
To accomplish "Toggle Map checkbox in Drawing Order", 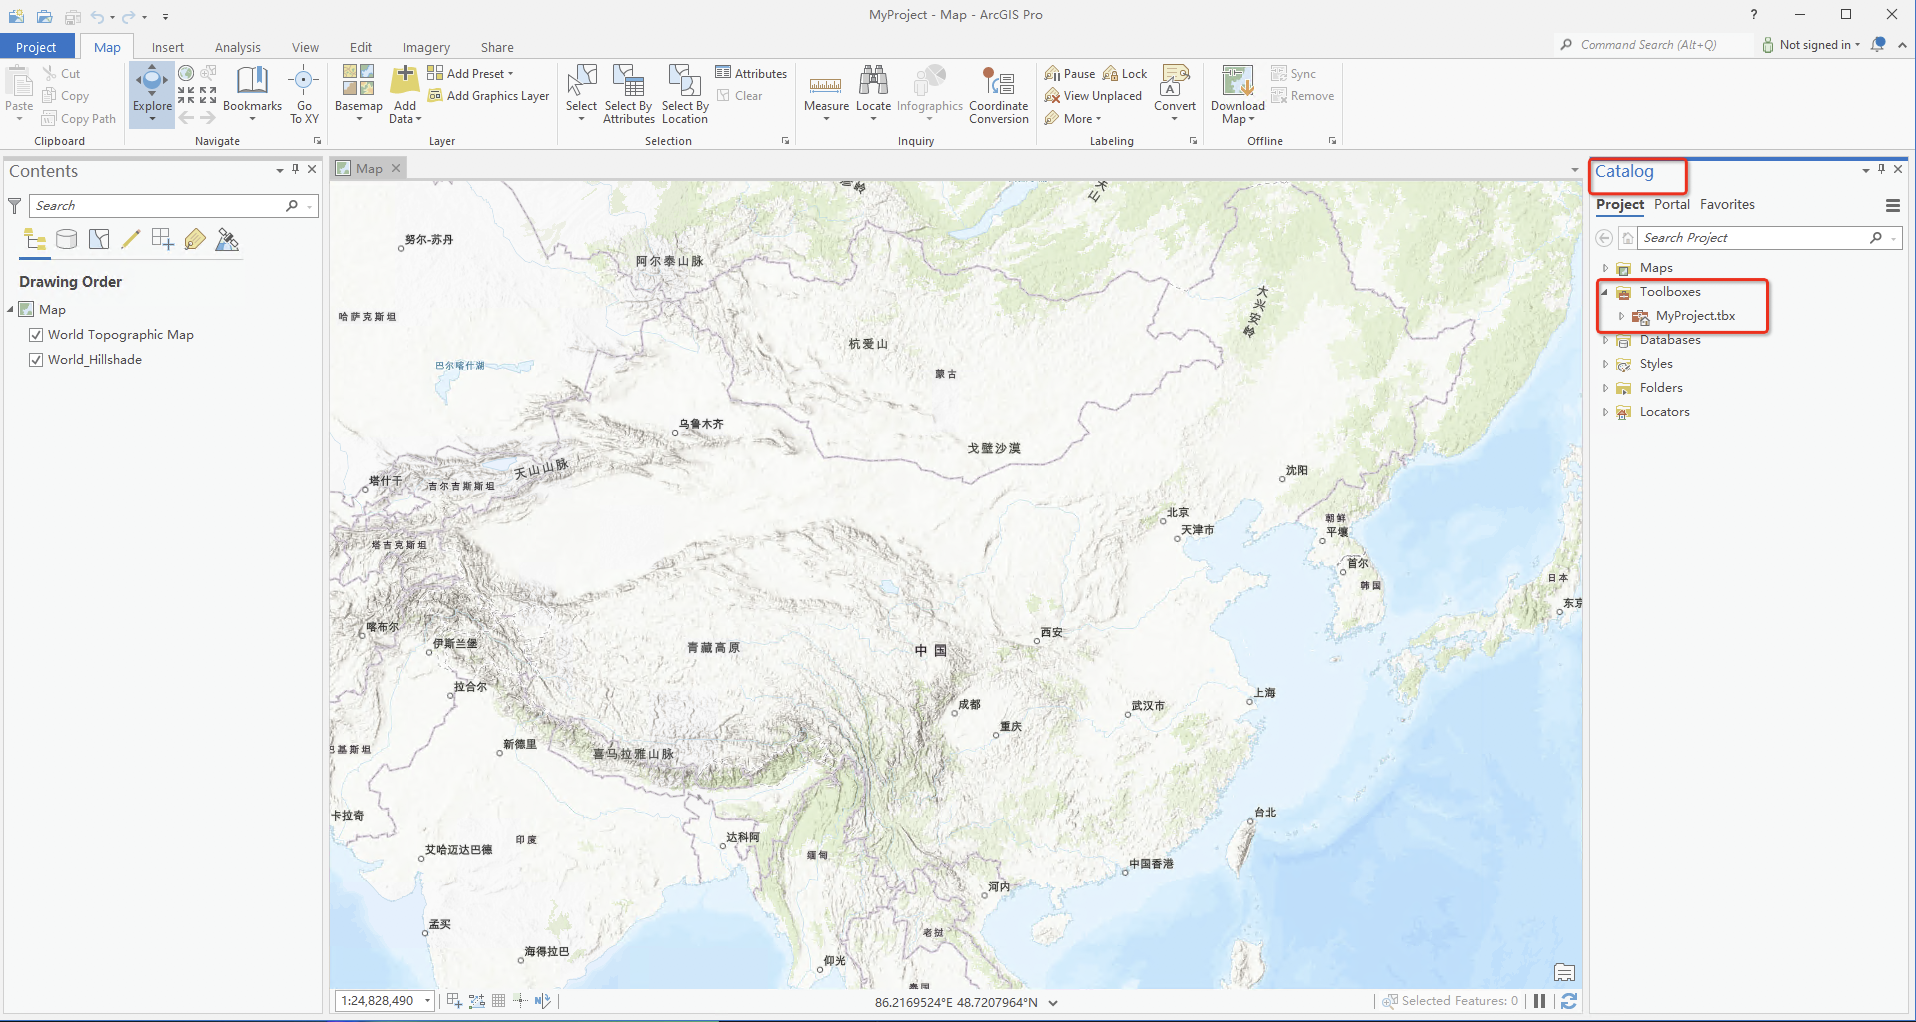I will 27,310.
